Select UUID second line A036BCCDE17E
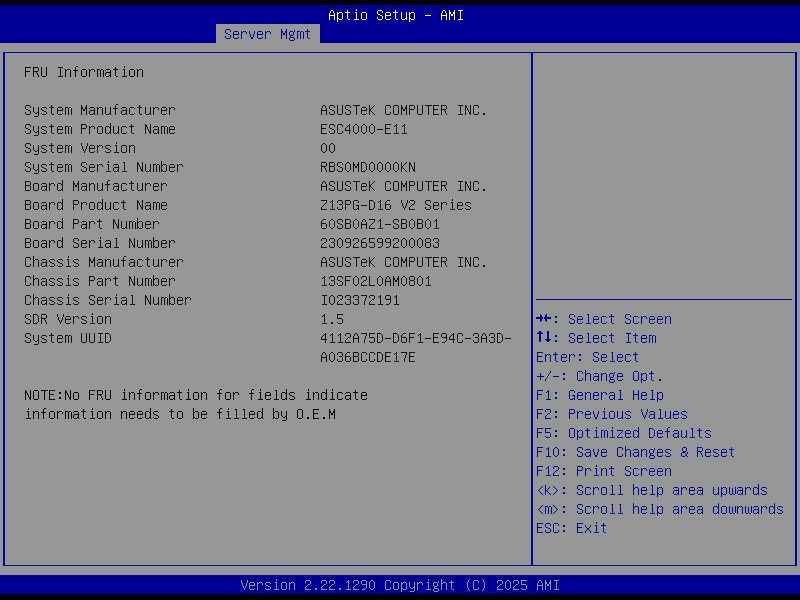Screen dimensions: 800x600 click(x=368, y=357)
